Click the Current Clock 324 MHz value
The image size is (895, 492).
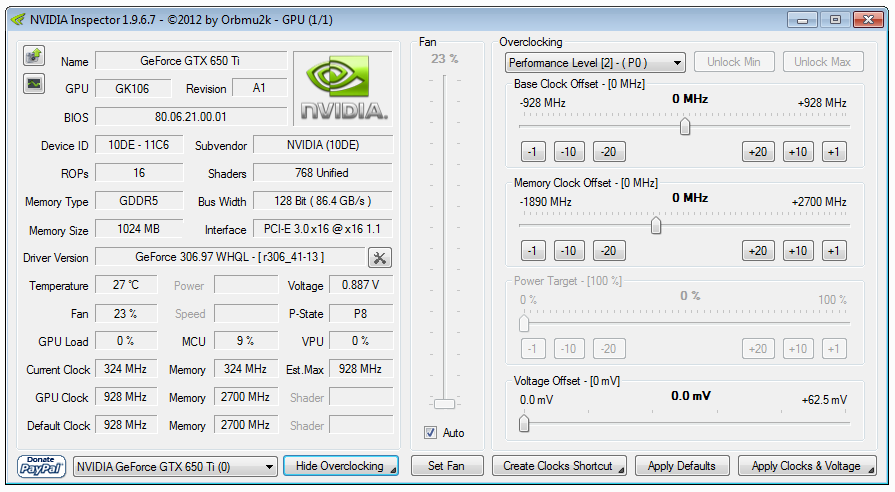coord(126,369)
